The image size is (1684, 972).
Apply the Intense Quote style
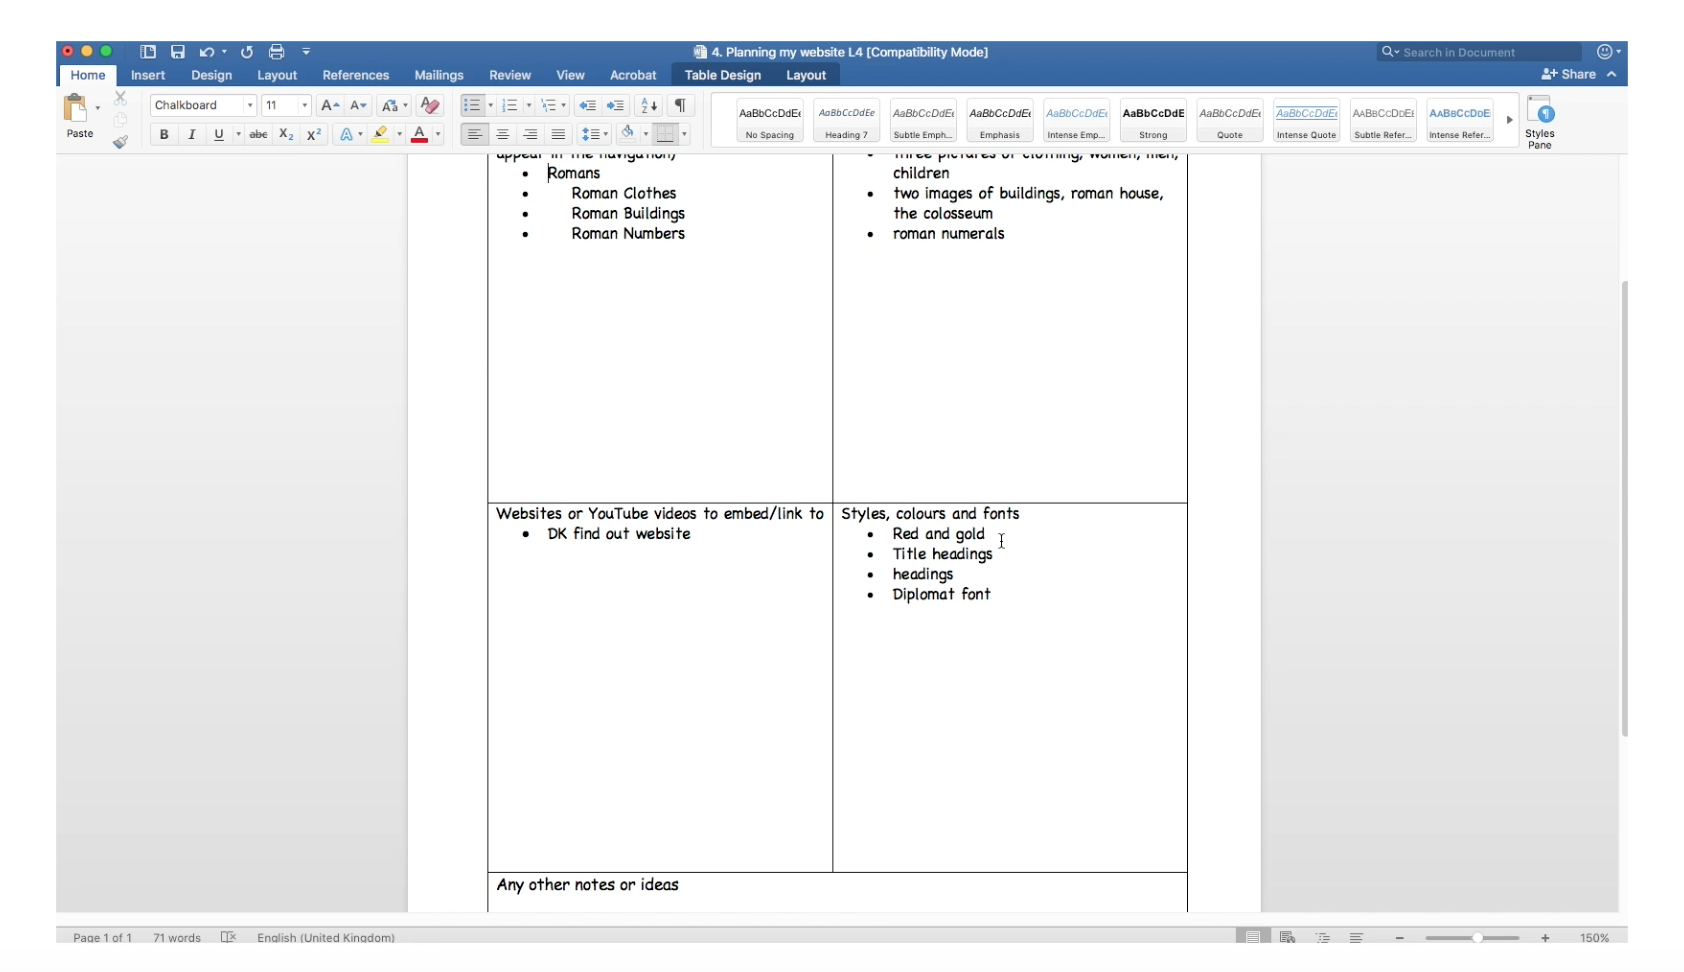click(1307, 120)
